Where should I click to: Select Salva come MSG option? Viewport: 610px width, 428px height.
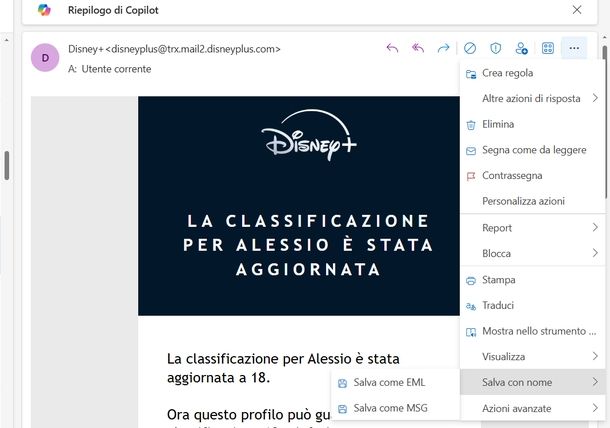pyautogui.click(x=392, y=409)
